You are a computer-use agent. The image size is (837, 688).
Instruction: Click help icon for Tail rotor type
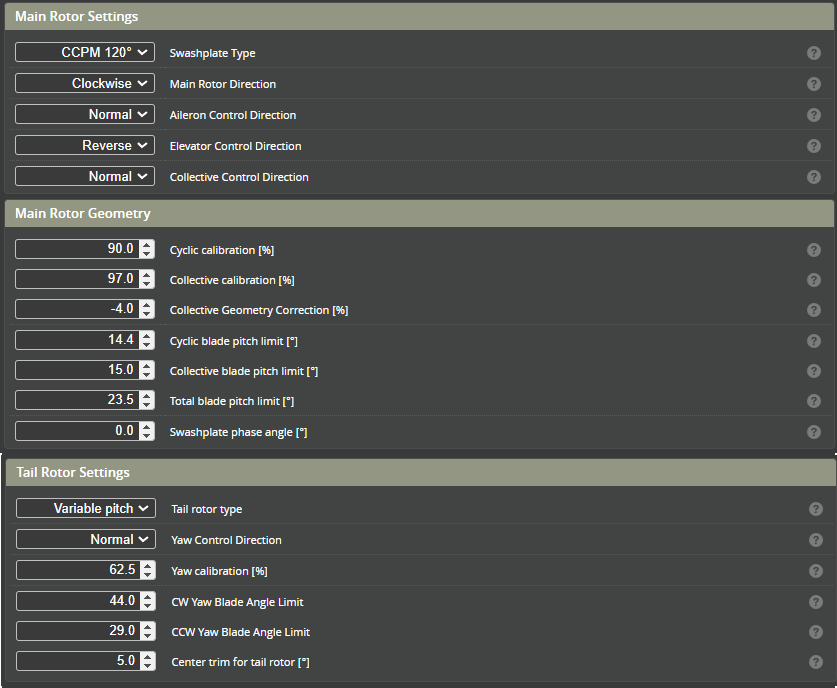tap(815, 509)
